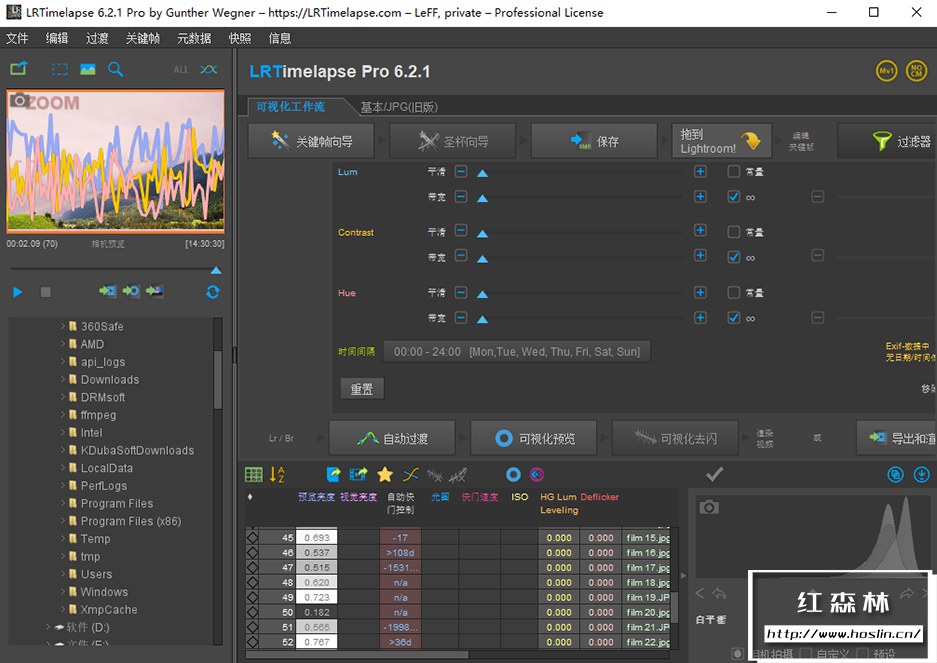Click the 重置 button
Screen dimensions: 937x663
362,389
